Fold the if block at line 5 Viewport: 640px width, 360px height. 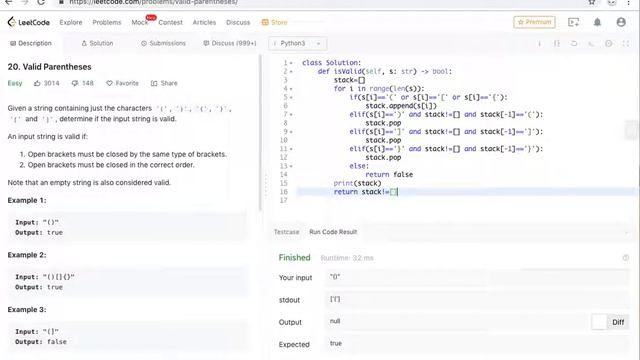pos(291,98)
